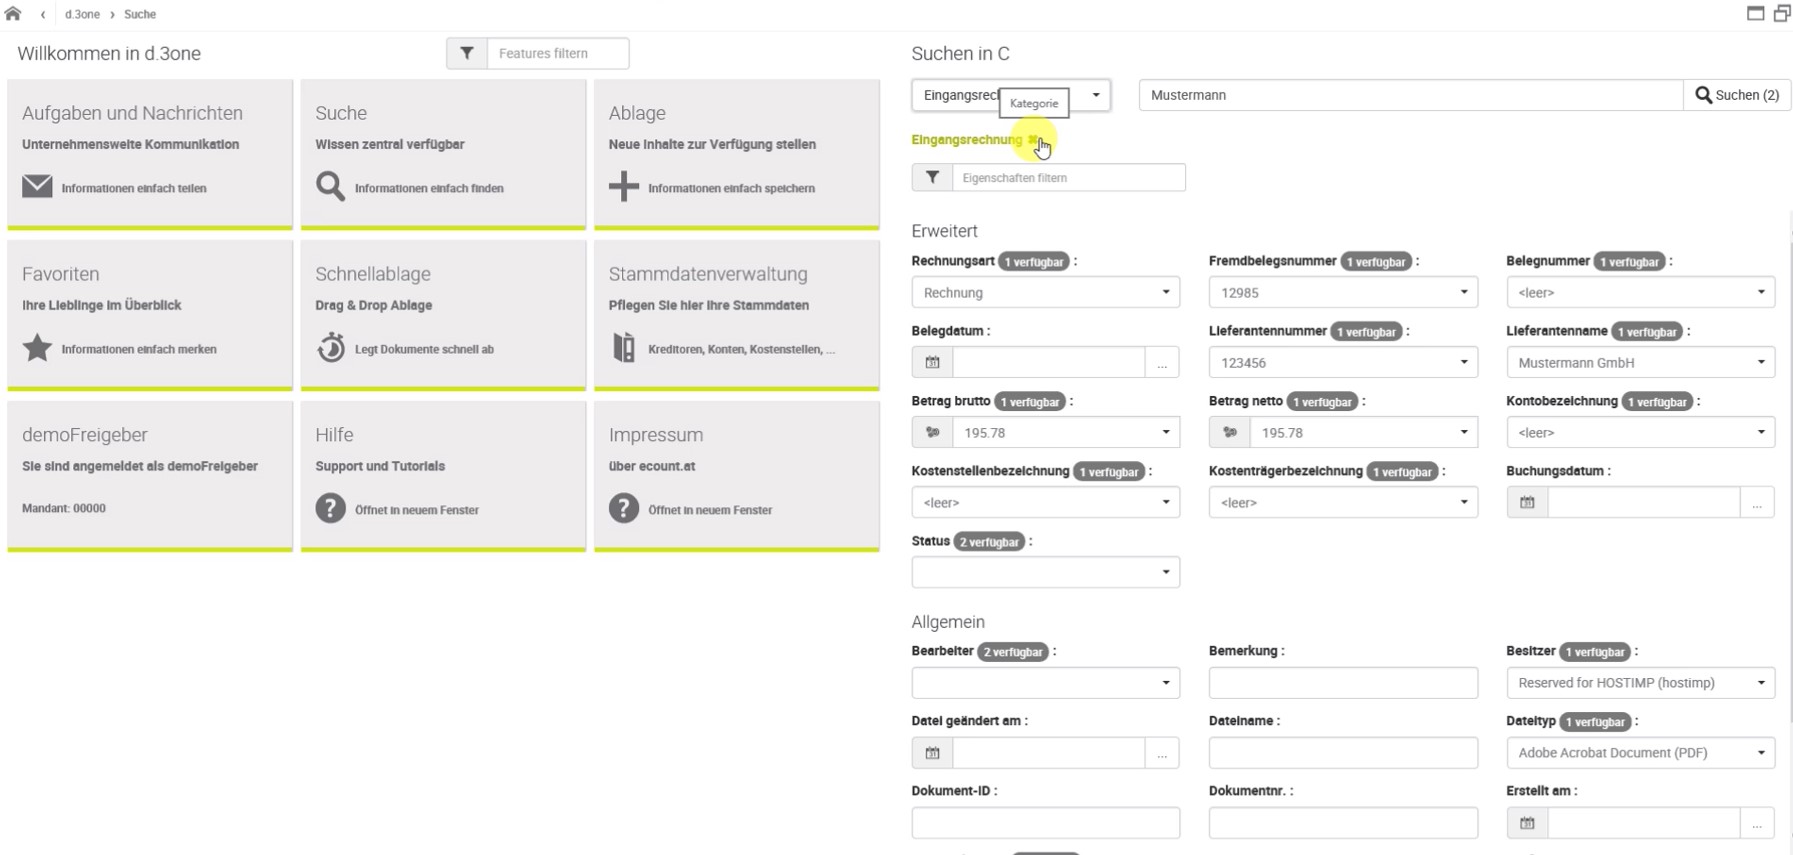The image size is (1793, 855).
Task: Expand the Fremdbelegsnummer dropdown 12985
Action: pos(1343,292)
